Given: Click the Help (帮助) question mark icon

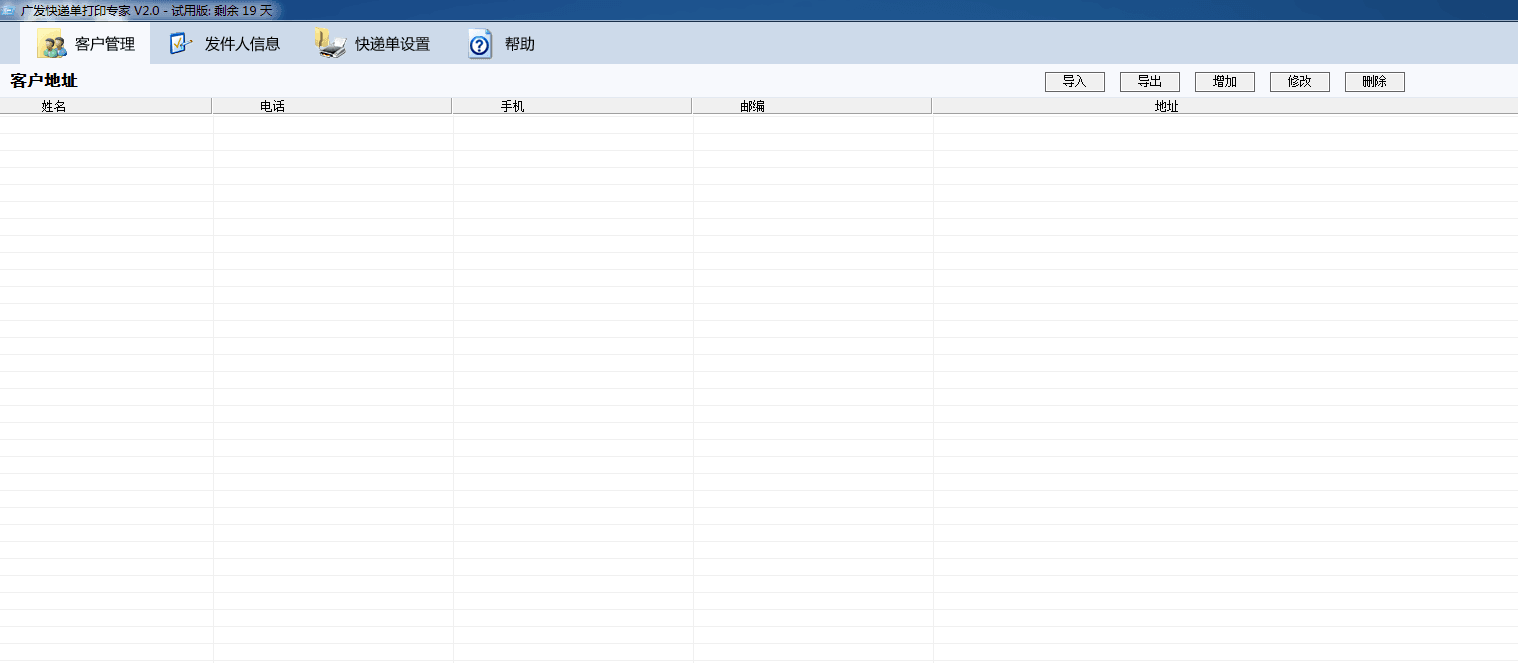Looking at the screenshot, I should 480,44.
